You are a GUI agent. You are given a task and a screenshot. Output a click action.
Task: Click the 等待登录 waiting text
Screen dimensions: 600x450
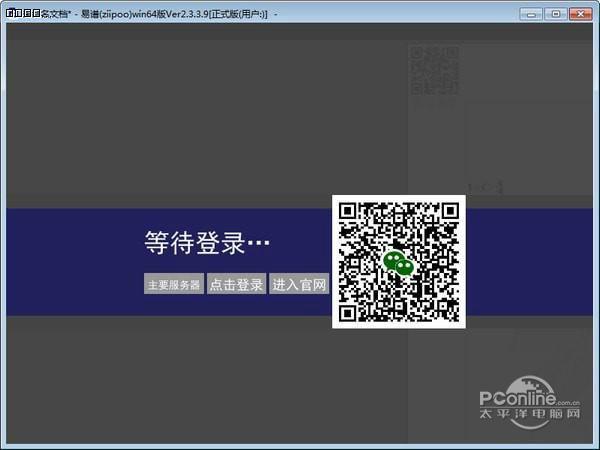click(207, 242)
